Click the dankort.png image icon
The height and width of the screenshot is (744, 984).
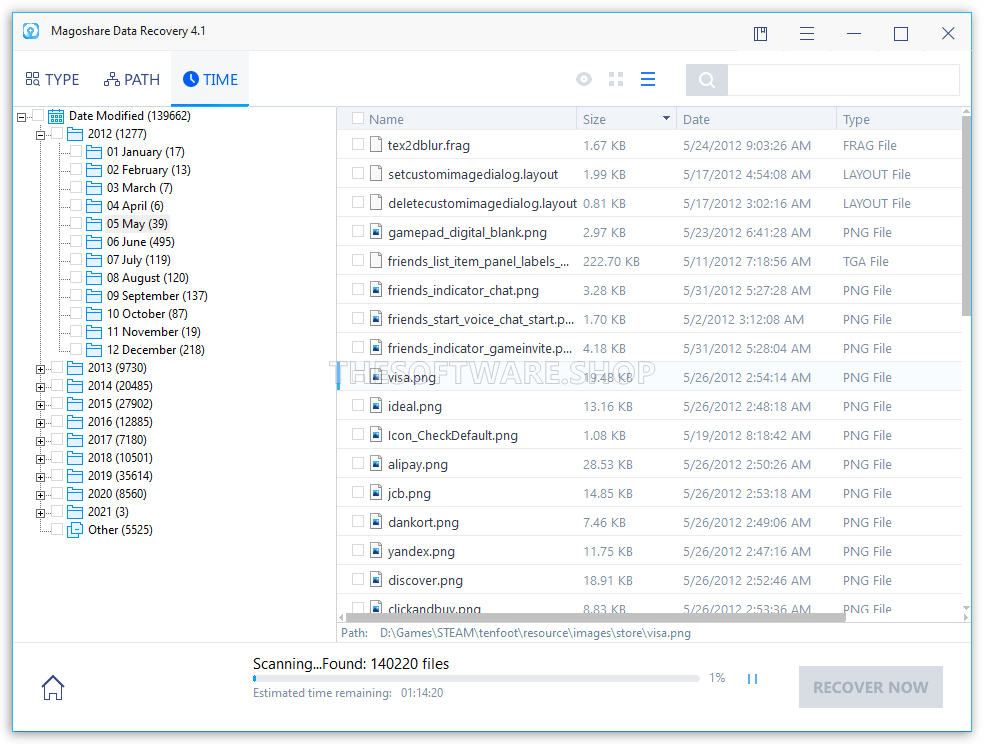376,522
